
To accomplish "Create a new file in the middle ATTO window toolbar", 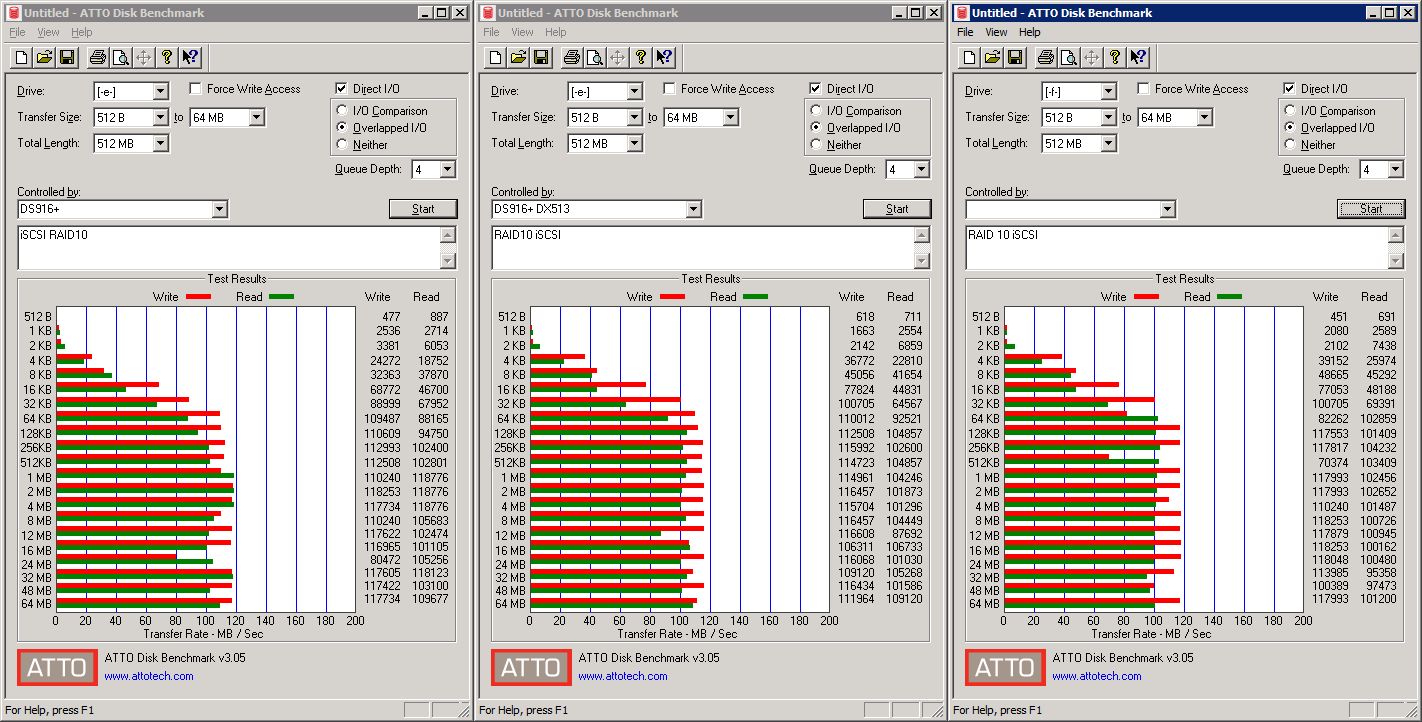I will (495, 57).
